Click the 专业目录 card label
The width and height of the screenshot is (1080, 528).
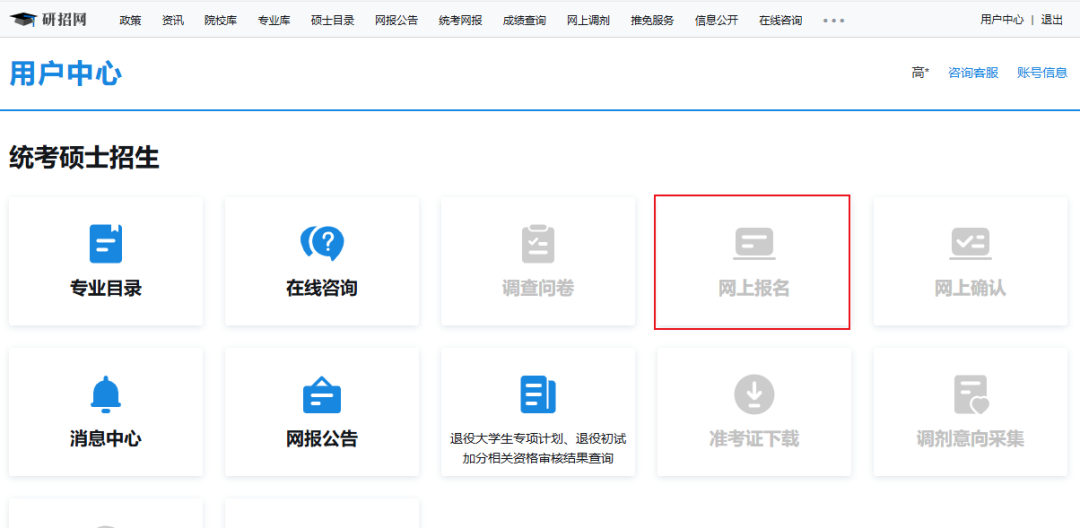[105, 288]
